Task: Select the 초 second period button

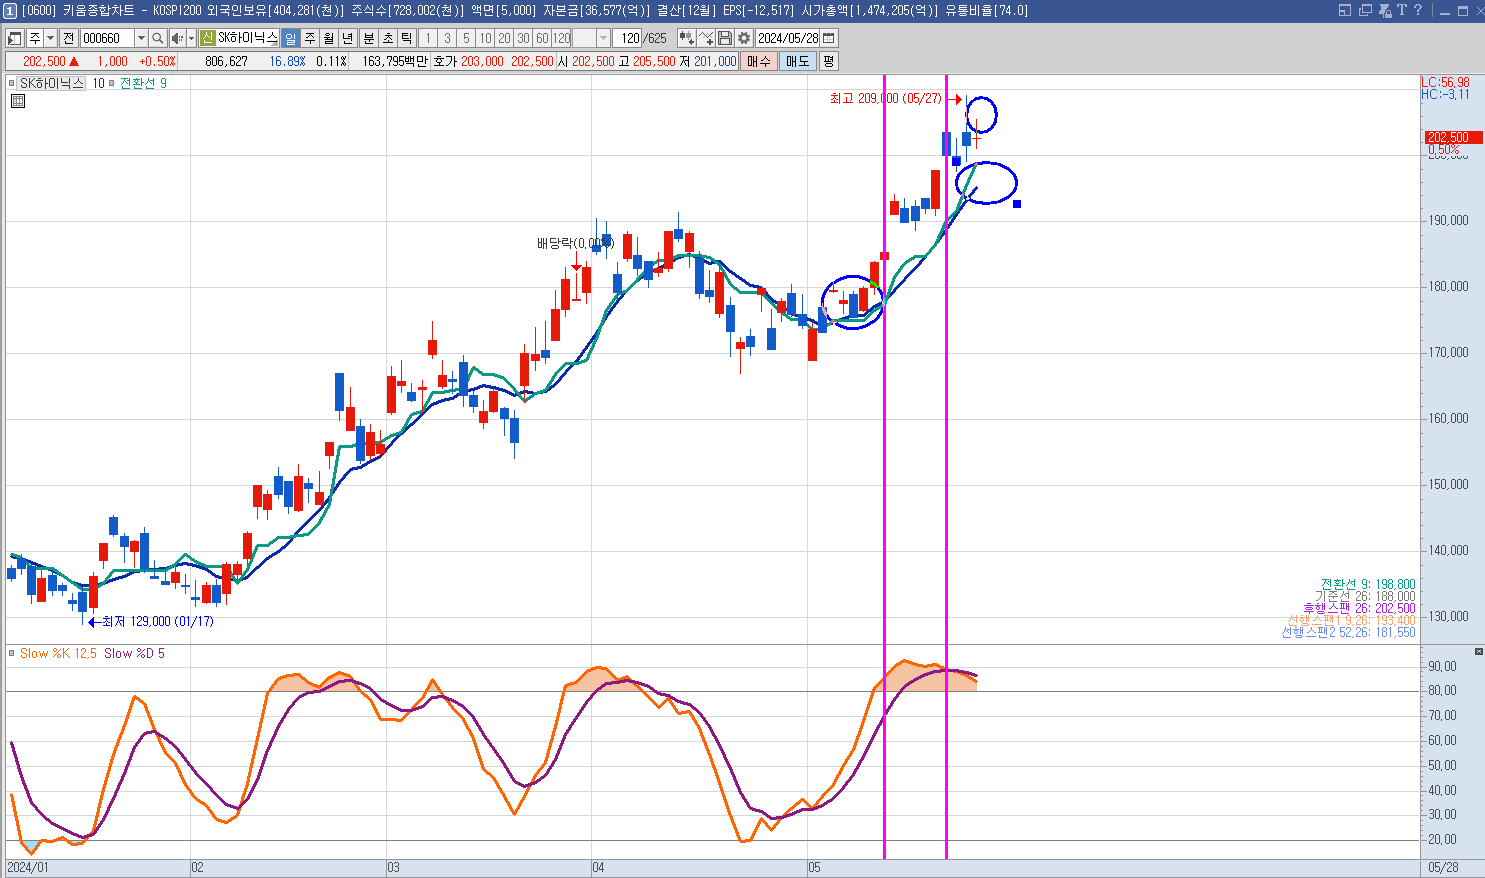Action: [387, 38]
